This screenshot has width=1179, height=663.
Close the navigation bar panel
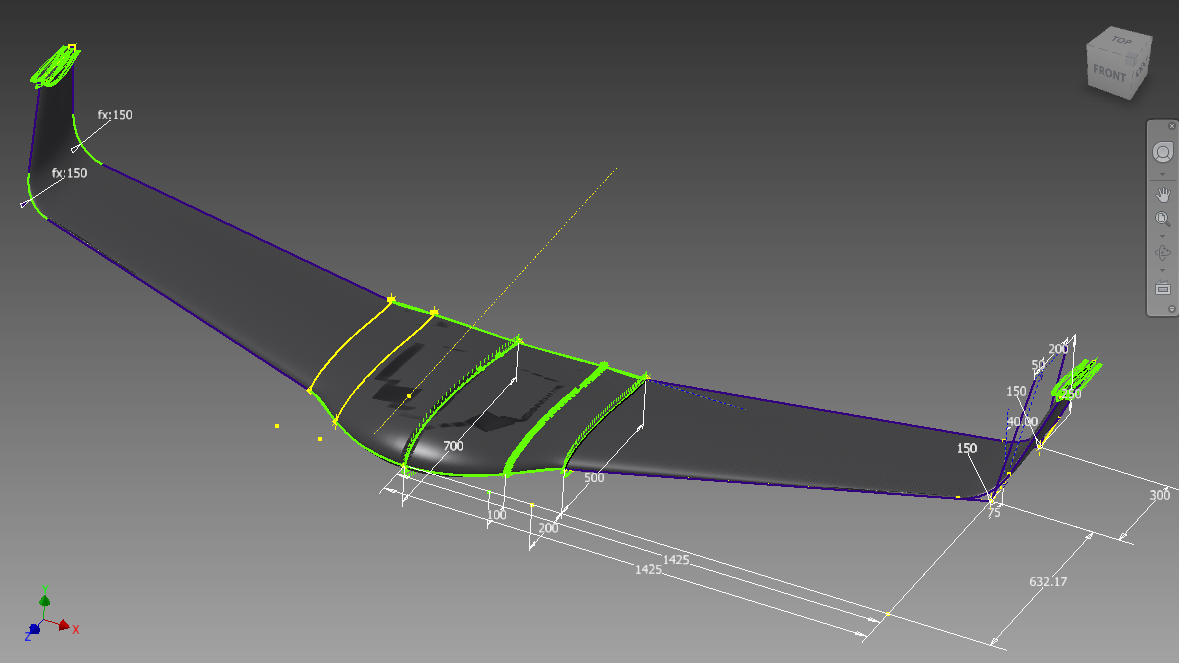pos(1172,126)
